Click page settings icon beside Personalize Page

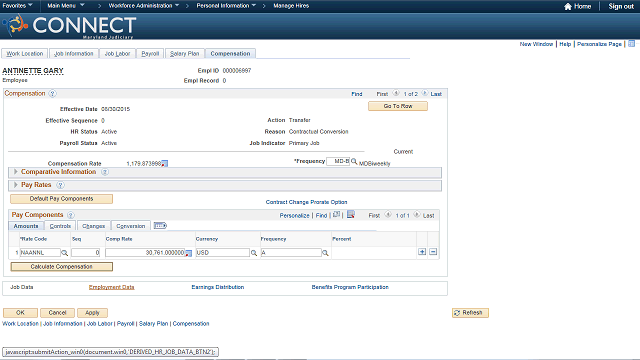click(x=631, y=44)
